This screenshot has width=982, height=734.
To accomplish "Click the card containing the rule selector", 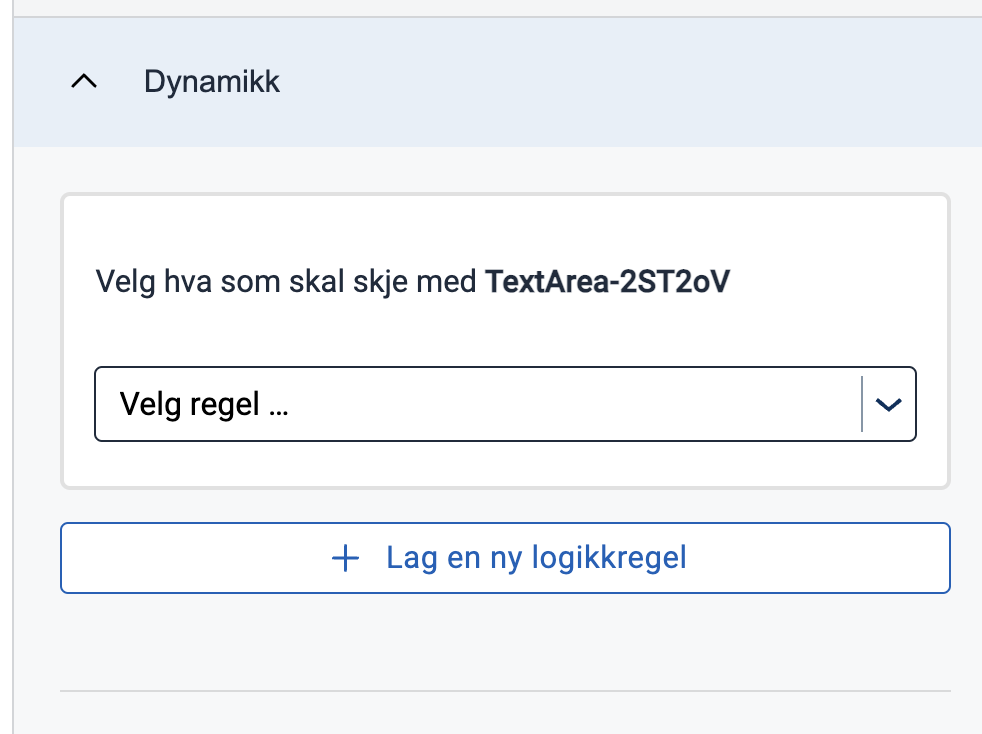I will 505,340.
